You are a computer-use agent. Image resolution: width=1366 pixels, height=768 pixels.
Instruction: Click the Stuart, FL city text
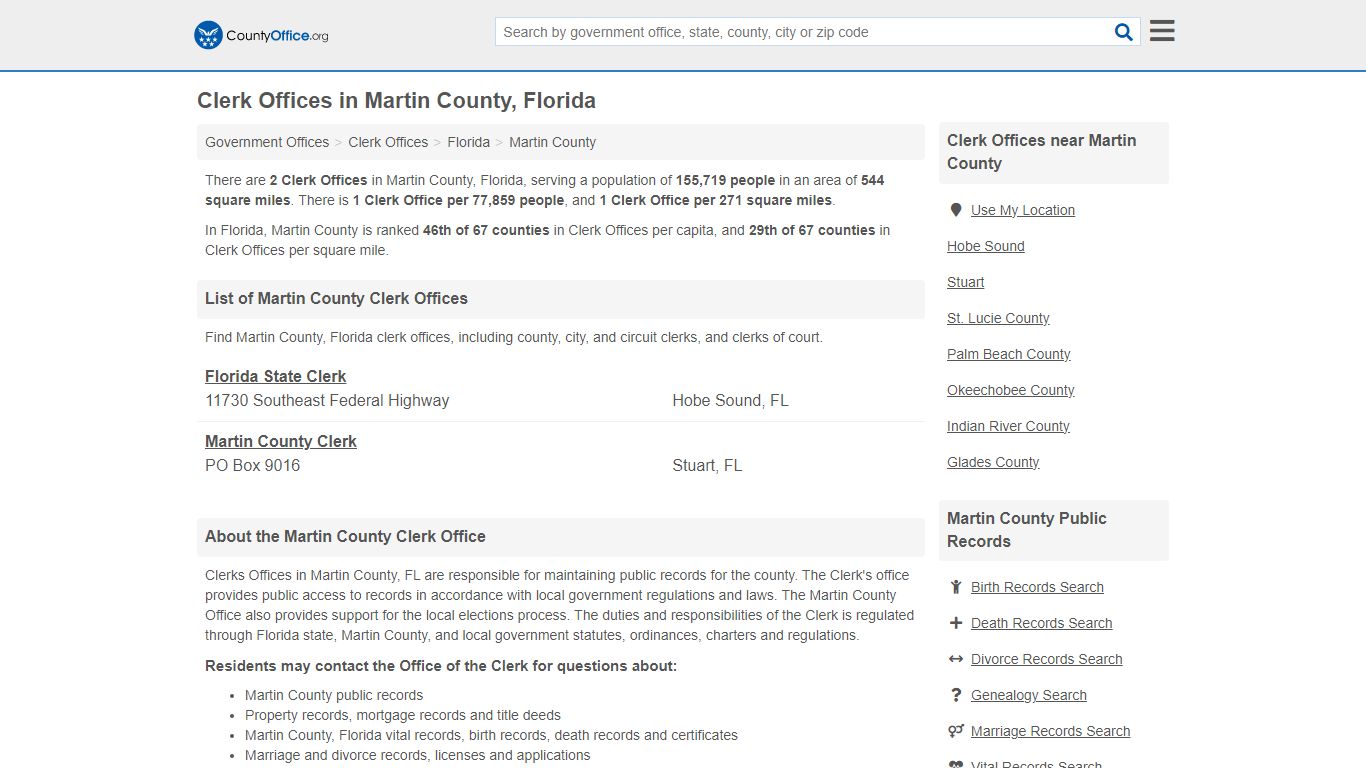point(707,465)
